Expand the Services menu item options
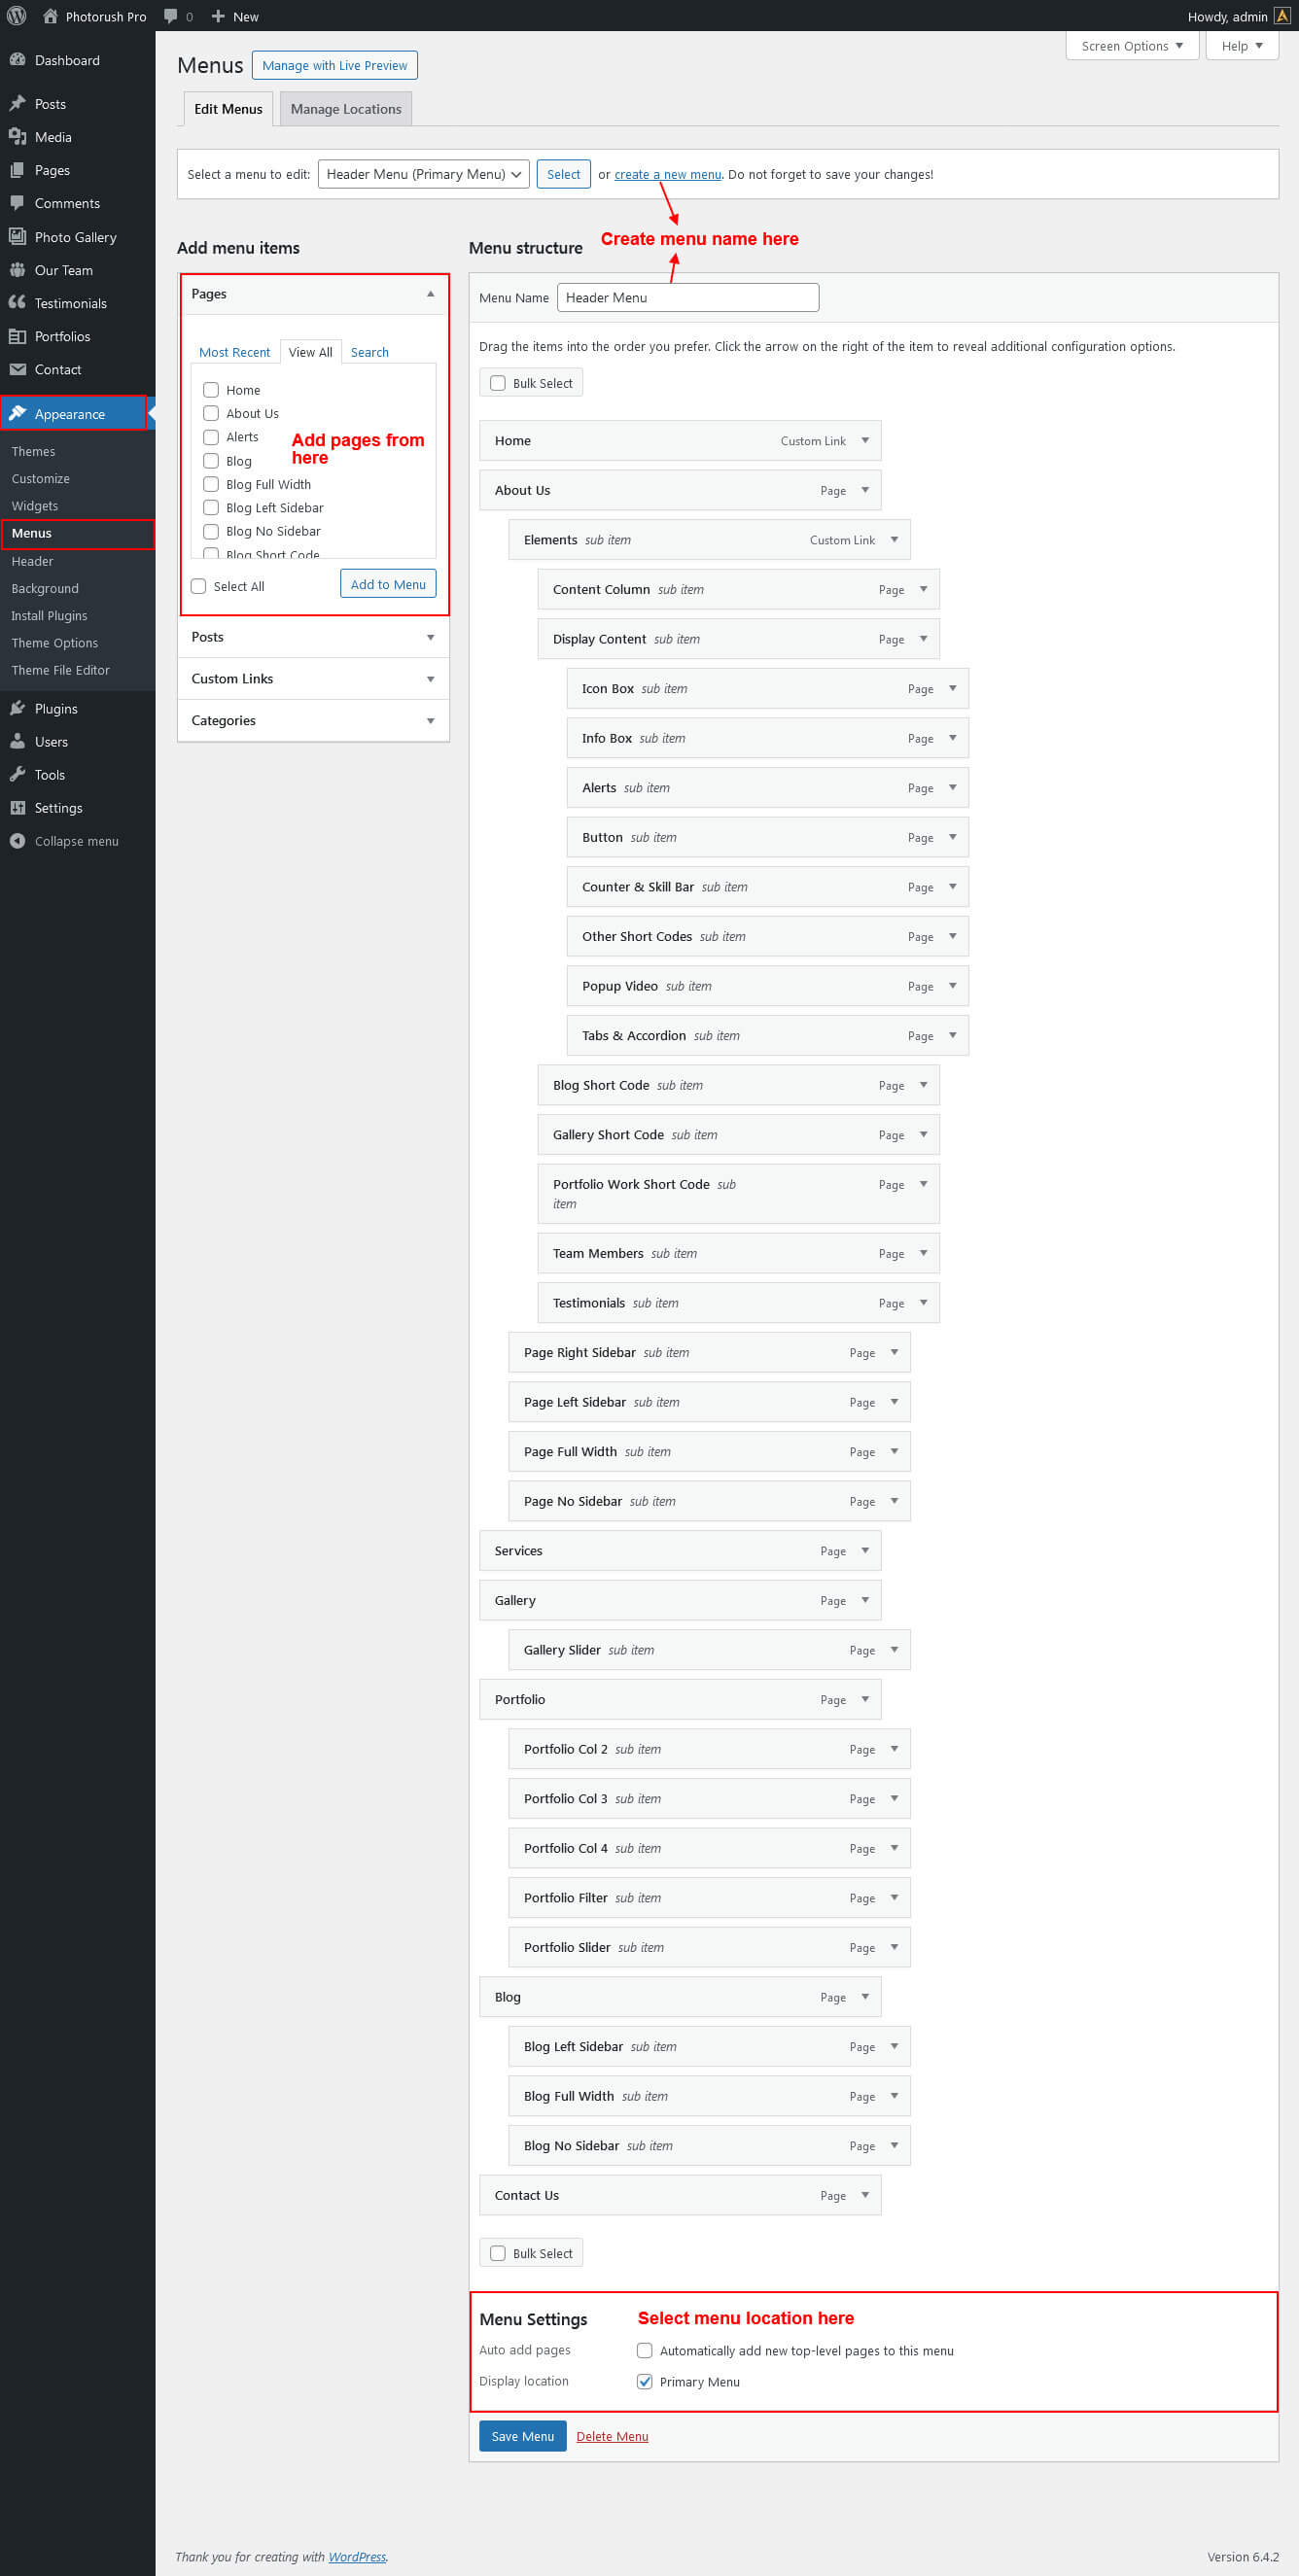1299x2576 pixels. tap(865, 1550)
